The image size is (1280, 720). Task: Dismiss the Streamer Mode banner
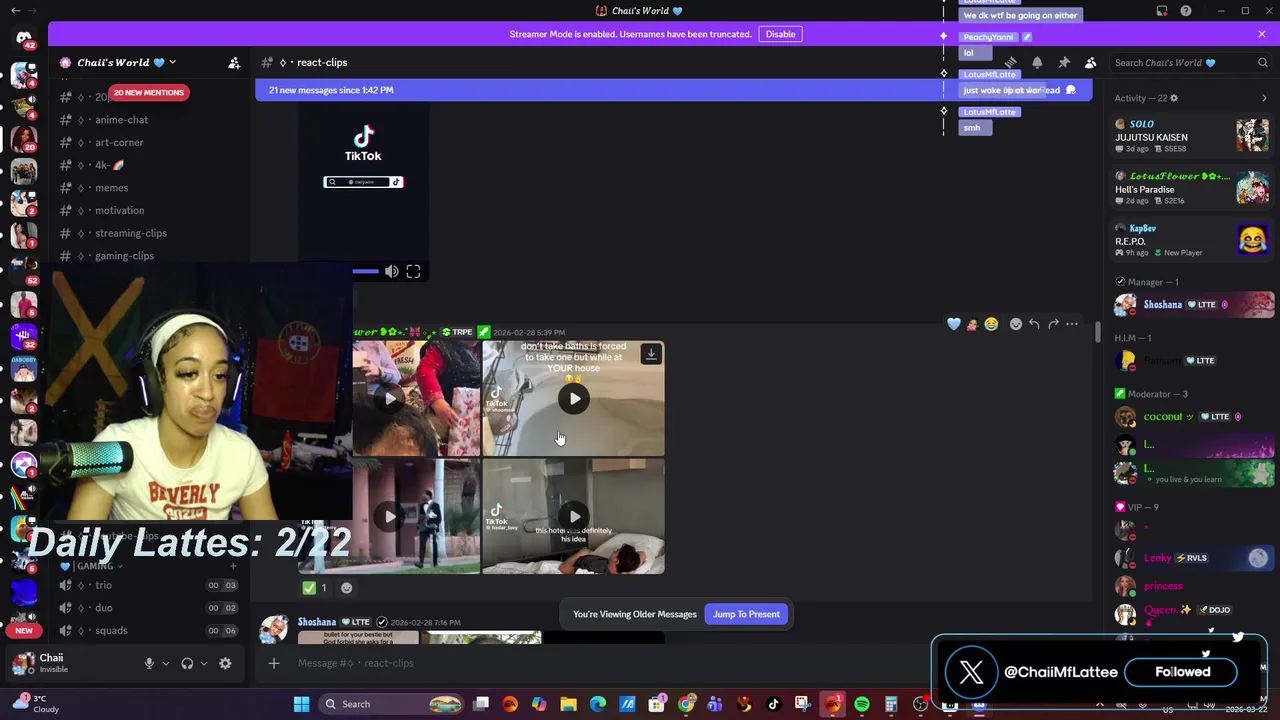click(x=1261, y=34)
